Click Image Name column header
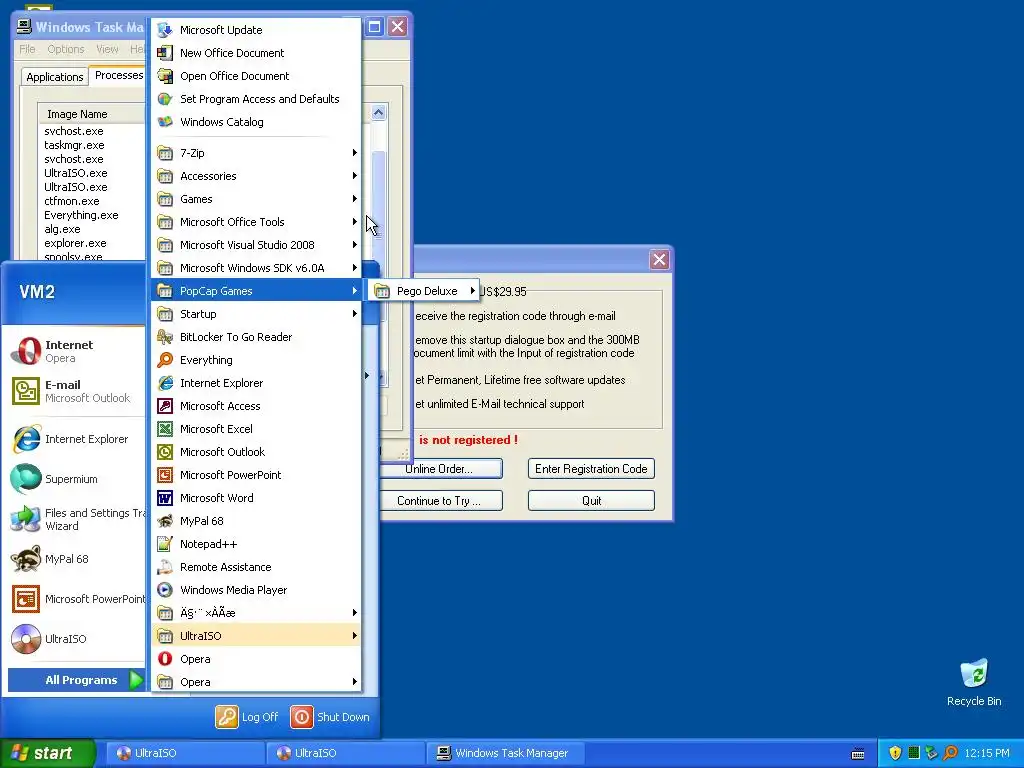This screenshot has height=768, width=1024. [91, 114]
